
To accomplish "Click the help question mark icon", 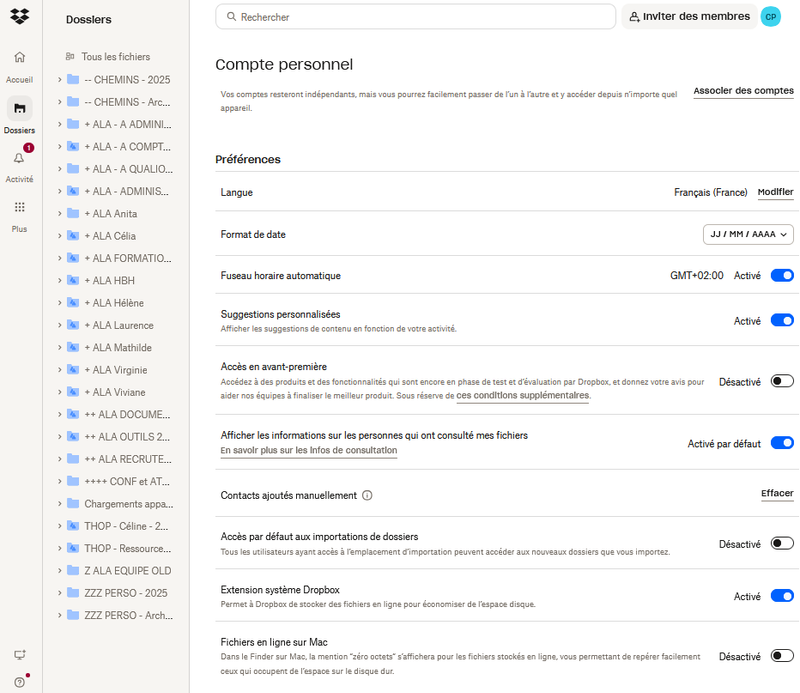I will pos(19,682).
